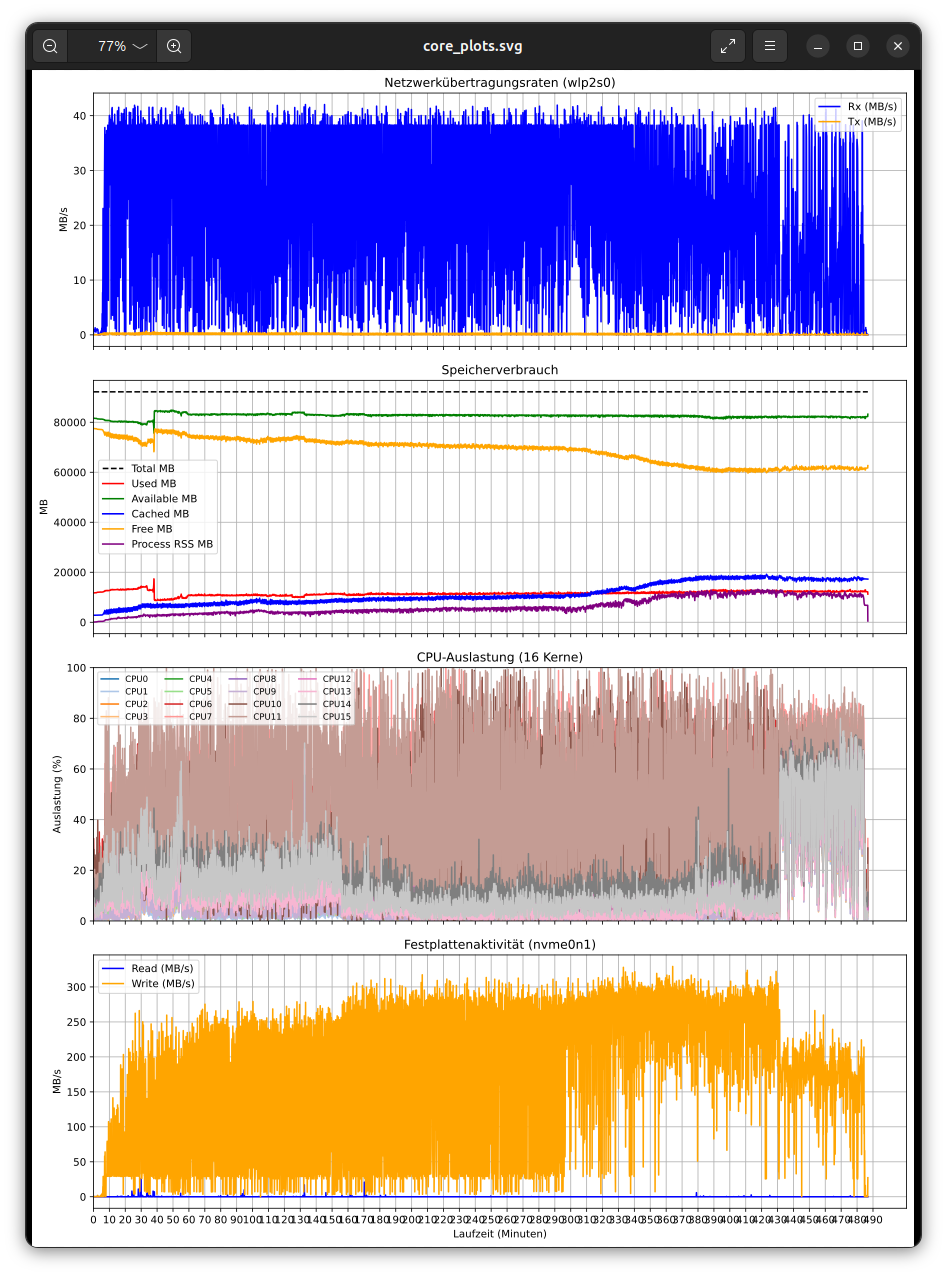
Task: Select the Process RSS MB legend entry
Action: (158, 544)
